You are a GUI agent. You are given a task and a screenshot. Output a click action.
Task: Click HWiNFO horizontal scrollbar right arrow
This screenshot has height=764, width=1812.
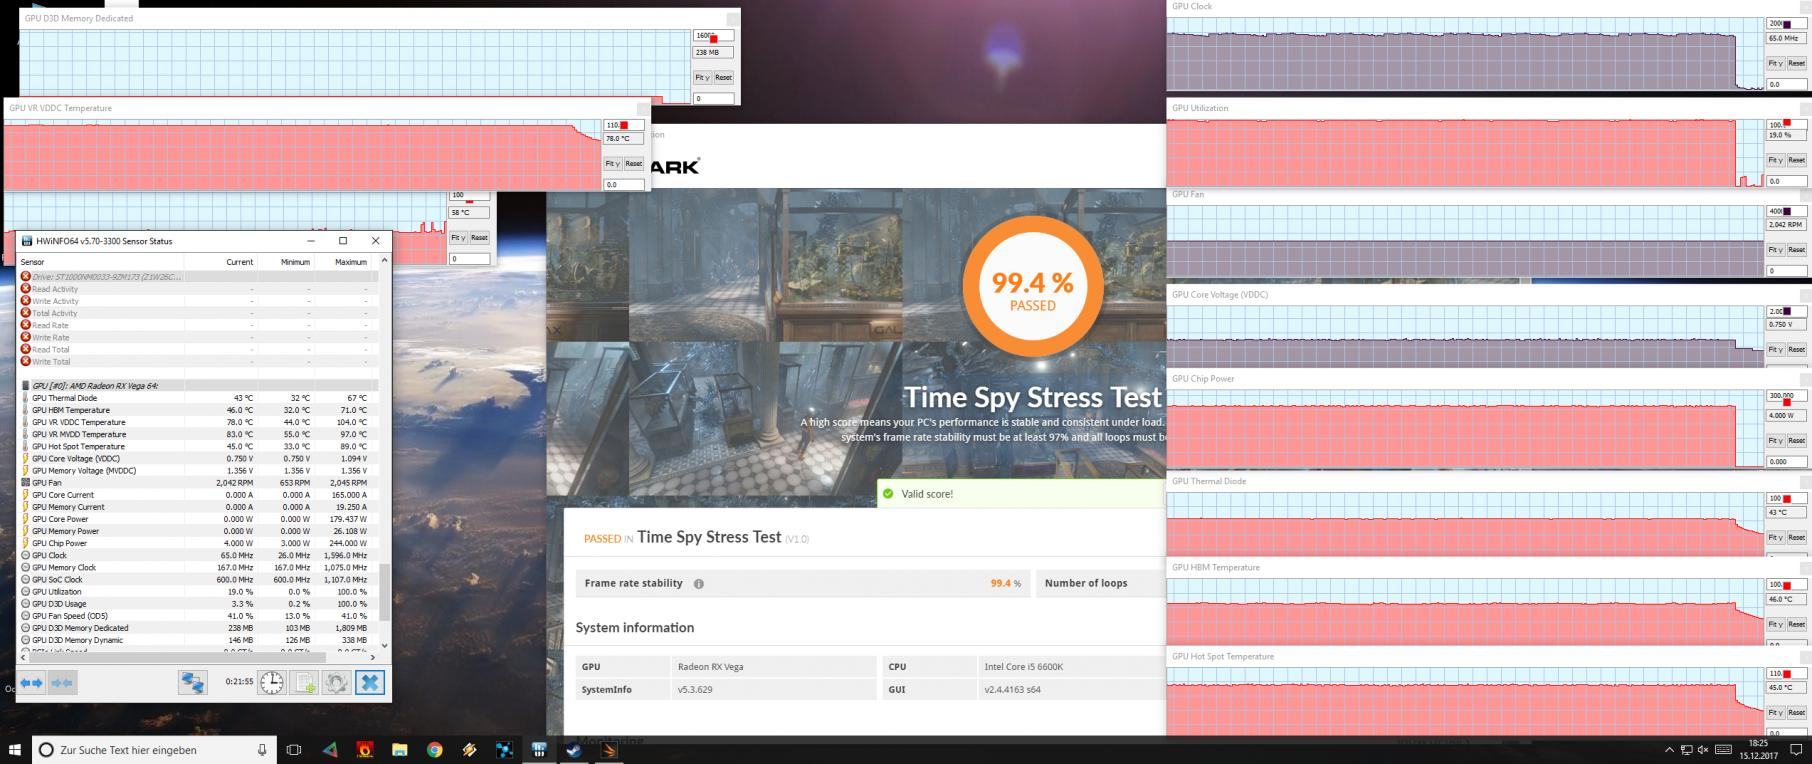tap(373, 657)
